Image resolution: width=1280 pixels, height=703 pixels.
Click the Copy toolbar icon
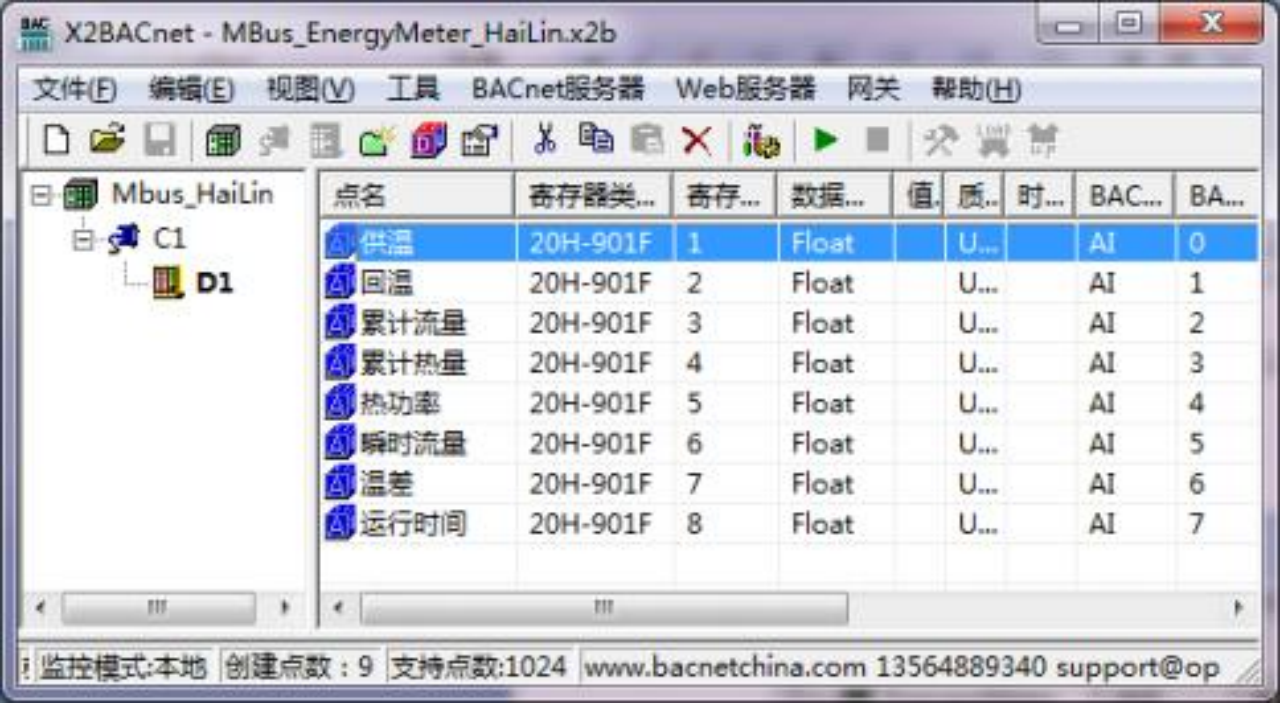597,140
